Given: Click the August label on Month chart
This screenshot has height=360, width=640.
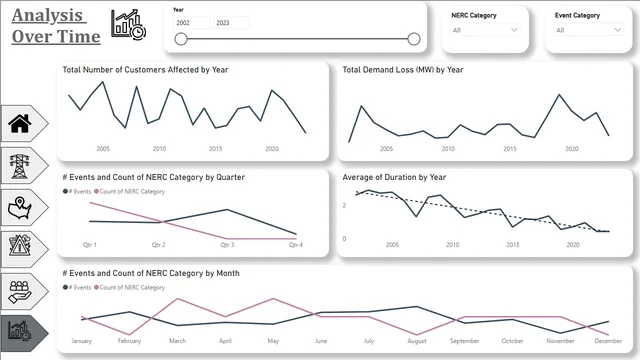Looking at the screenshot, I should pos(417,341).
